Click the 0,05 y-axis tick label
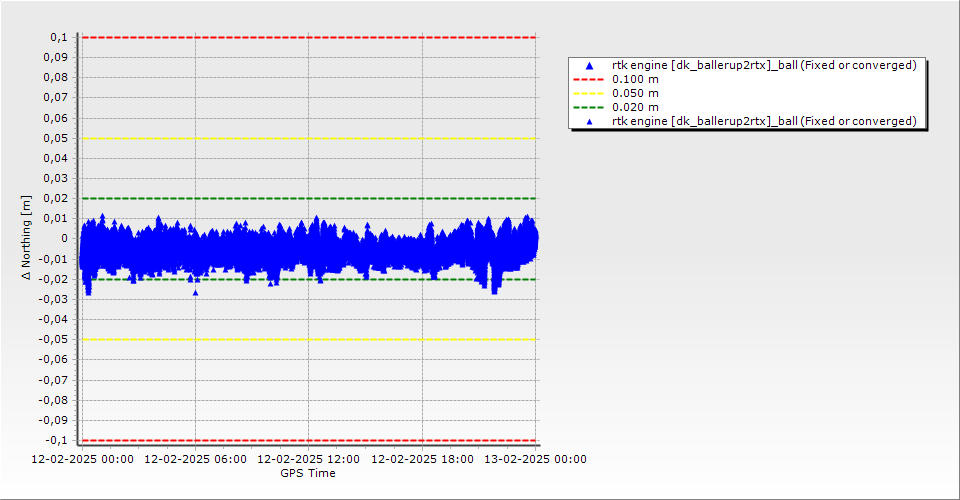The image size is (960, 500). click(54, 138)
